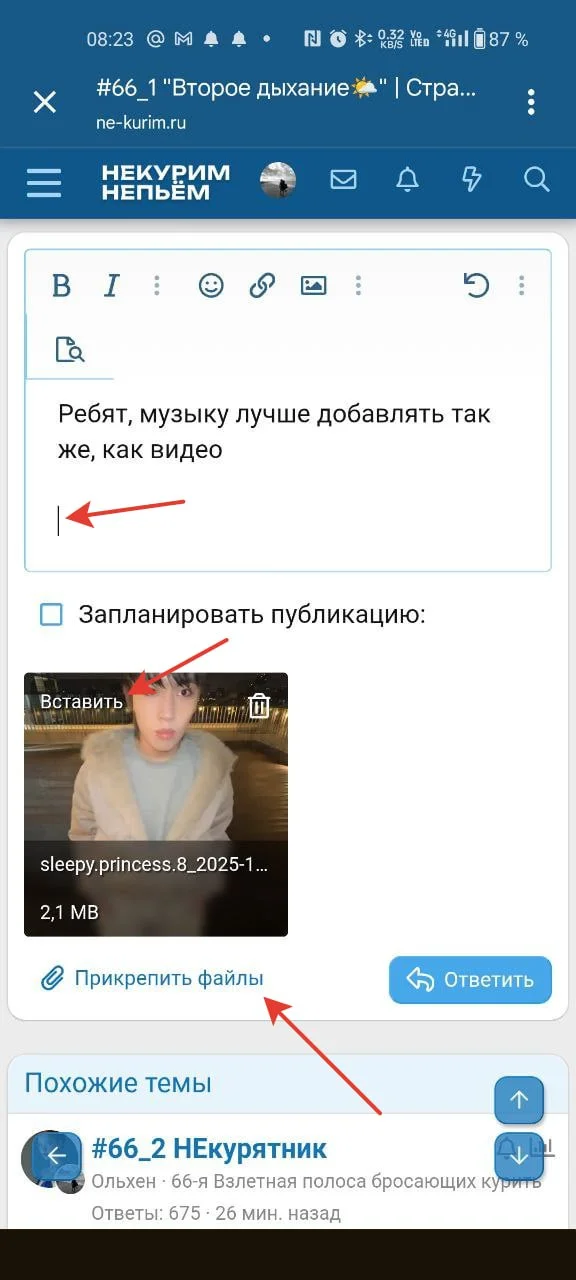Open the notifications bell in the site header

(407, 180)
